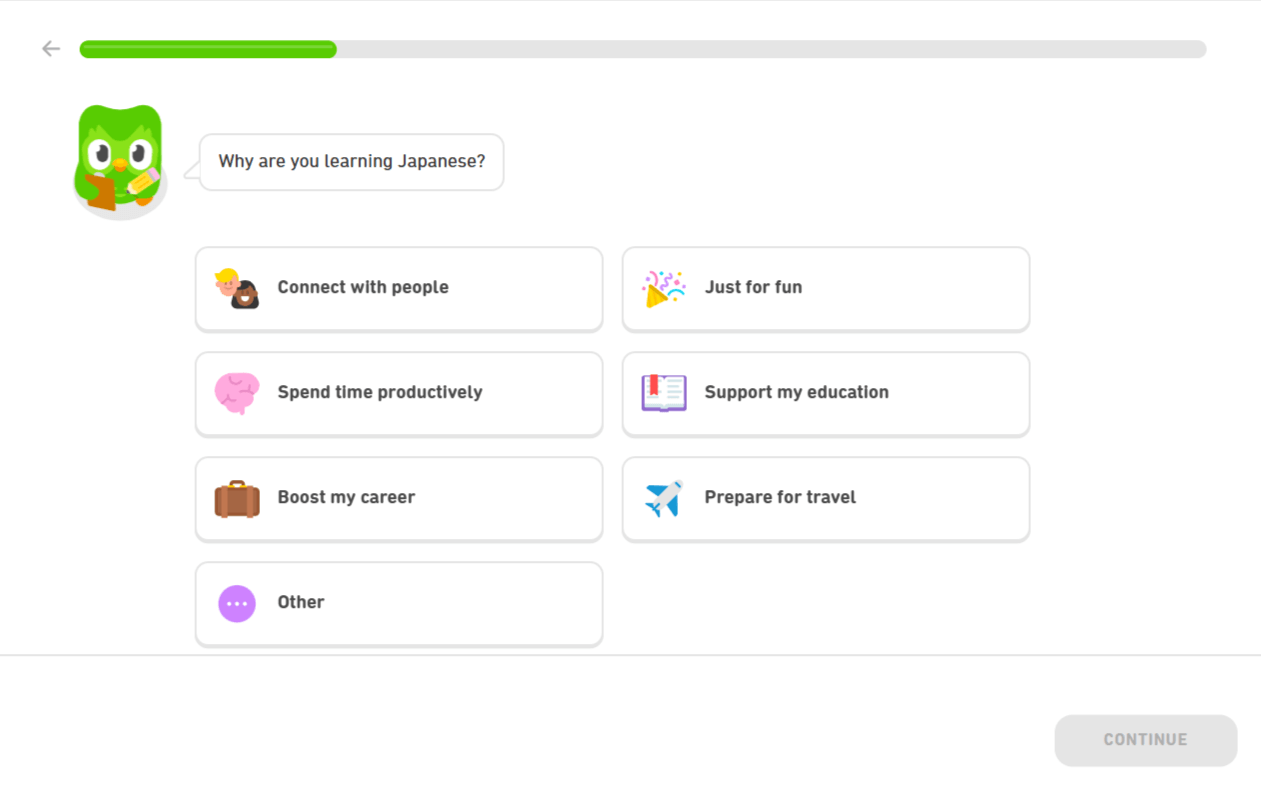The height and width of the screenshot is (789, 1261).
Task: Click the airplane icon beside Prepare for travel
Action: click(x=663, y=499)
